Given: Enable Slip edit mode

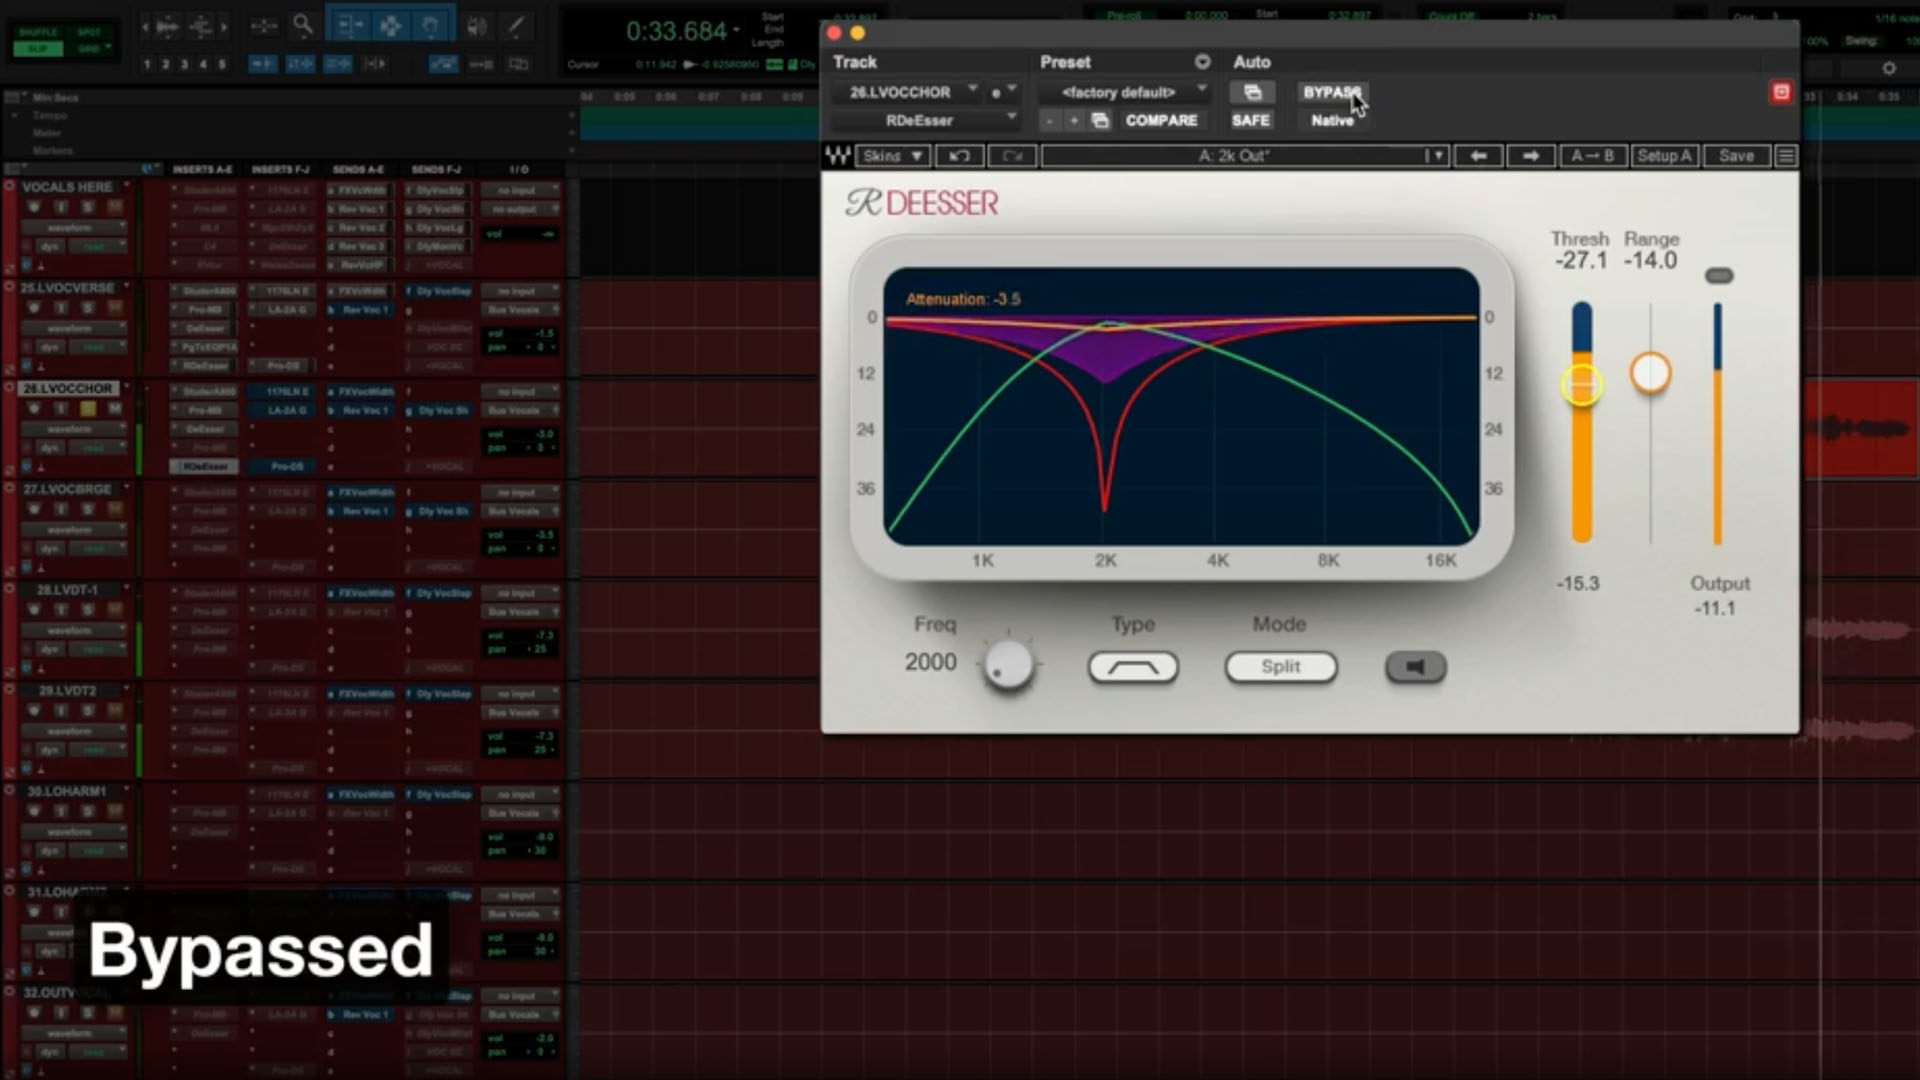Looking at the screenshot, I should click(38, 48).
